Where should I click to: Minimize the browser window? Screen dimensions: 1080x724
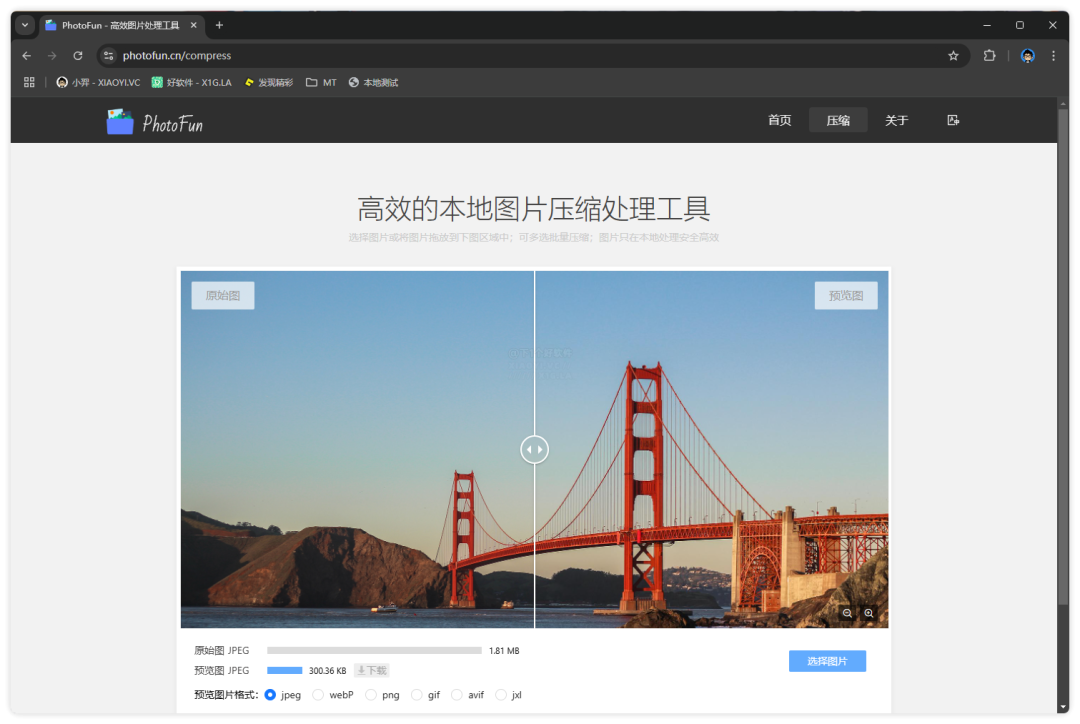pyautogui.click(x=987, y=25)
